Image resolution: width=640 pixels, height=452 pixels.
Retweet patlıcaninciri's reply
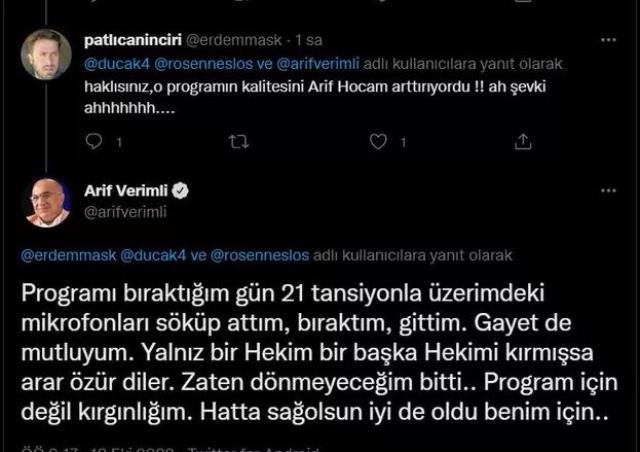[238, 144]
